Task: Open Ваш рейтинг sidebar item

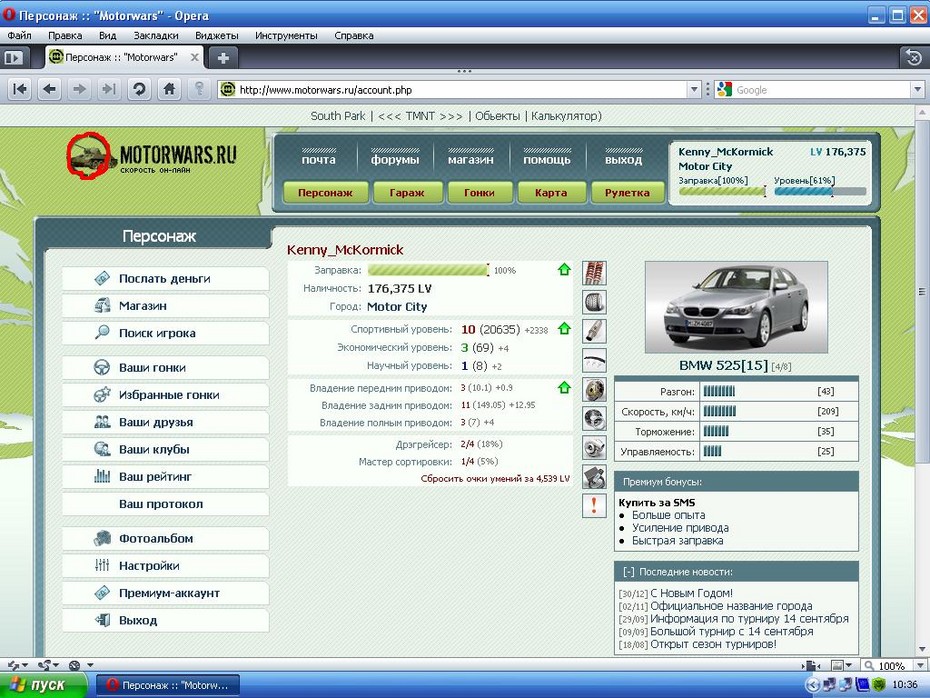Action: point(165,477)
